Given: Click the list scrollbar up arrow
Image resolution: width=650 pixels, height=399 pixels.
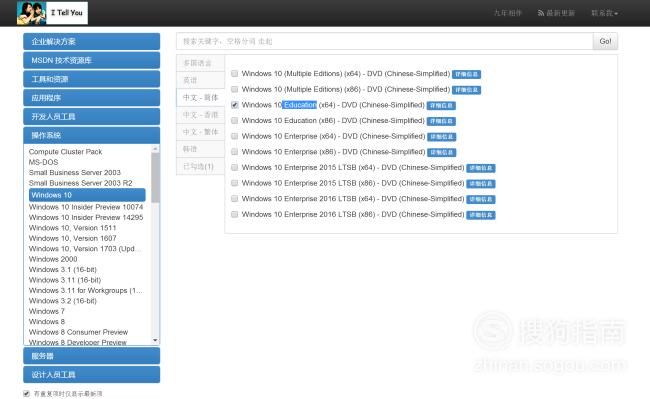Looking at the screenshot, I should point(155,148).
